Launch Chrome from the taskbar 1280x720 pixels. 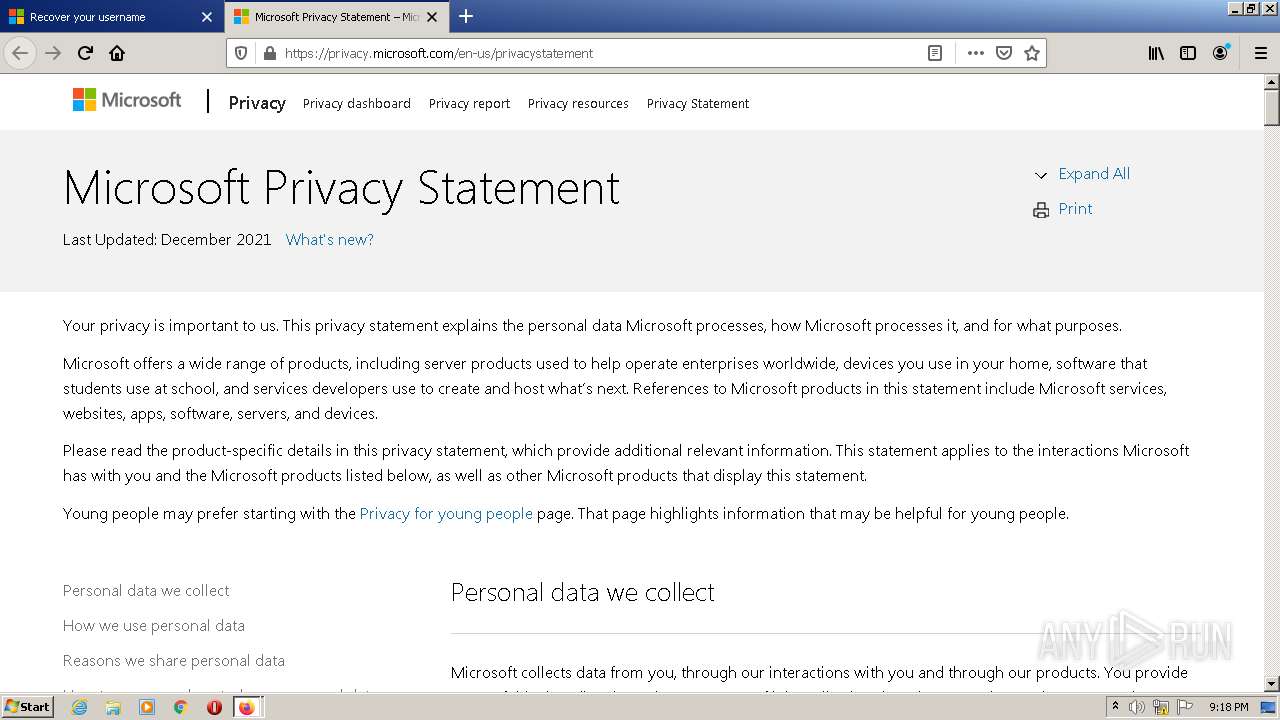180,707
